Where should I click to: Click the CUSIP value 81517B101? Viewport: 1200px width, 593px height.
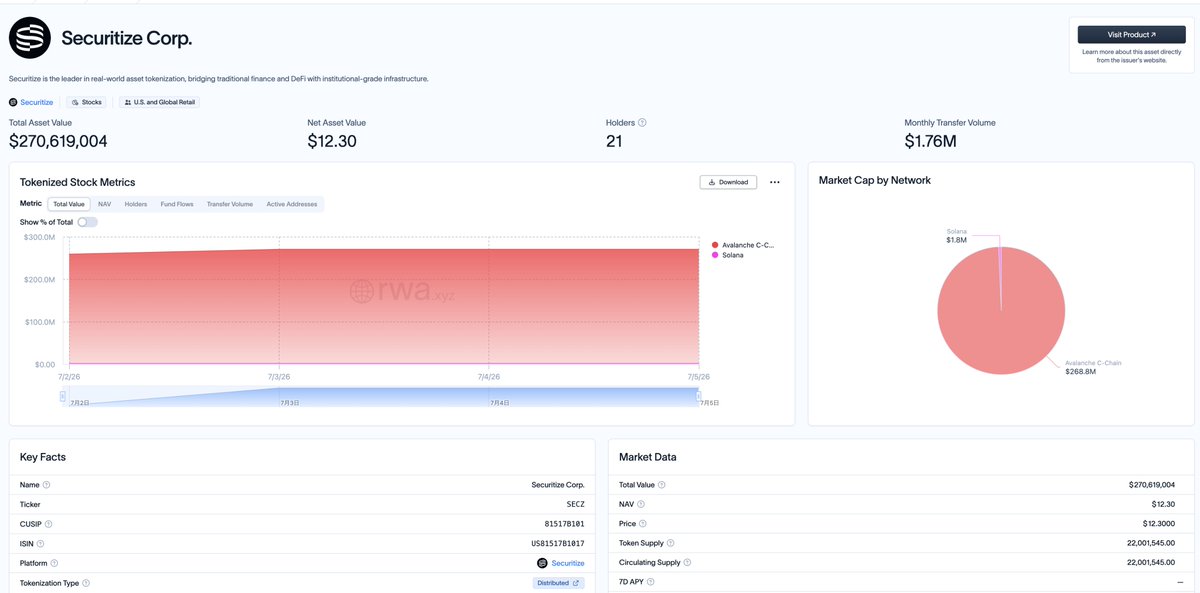[x=565, y=524]
